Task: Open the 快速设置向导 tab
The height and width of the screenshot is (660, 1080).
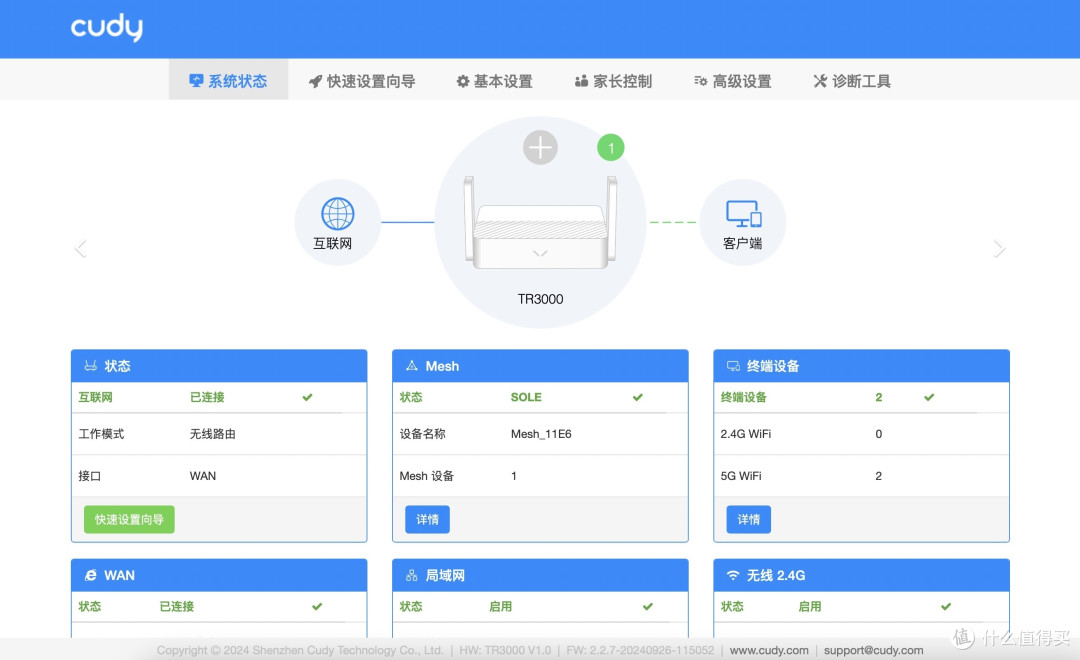Action: pos(362,81)
